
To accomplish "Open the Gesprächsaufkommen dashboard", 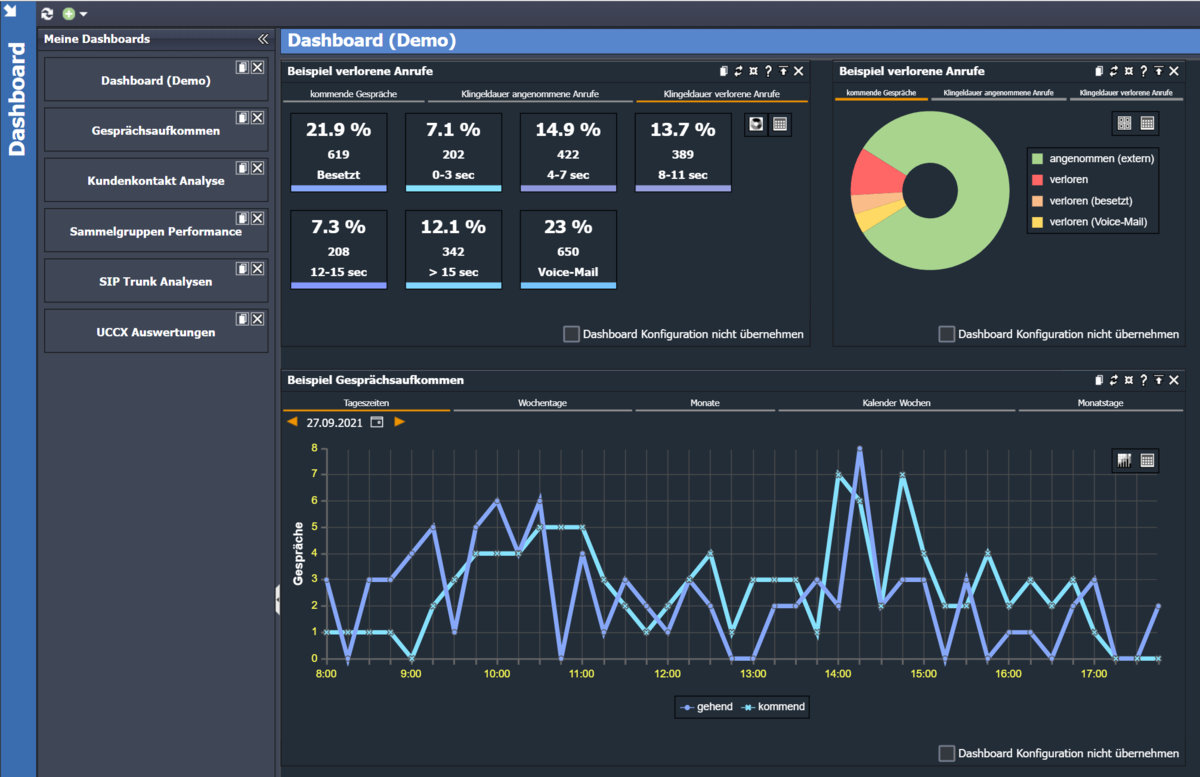I will 156,130.
